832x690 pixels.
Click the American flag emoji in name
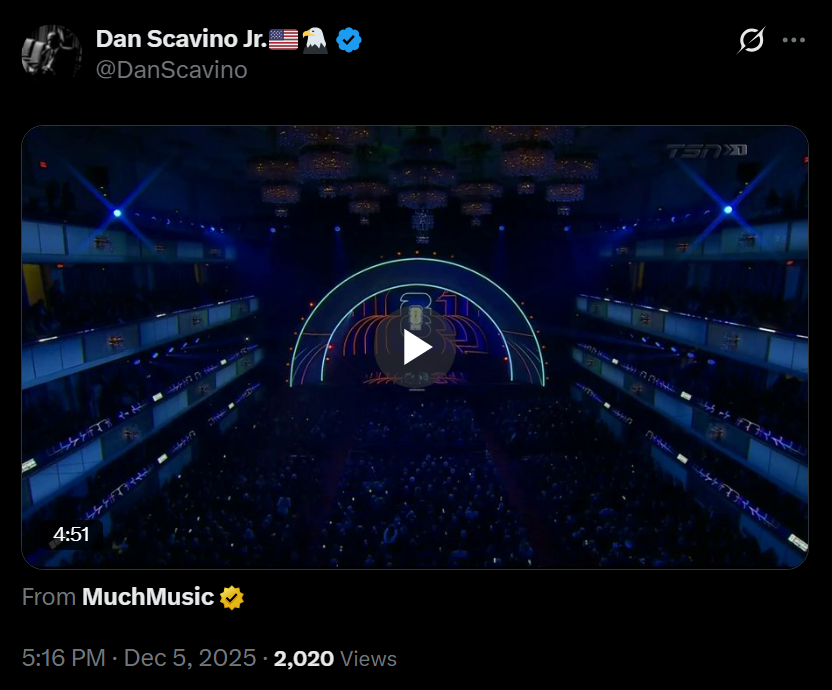click(283, 40)
